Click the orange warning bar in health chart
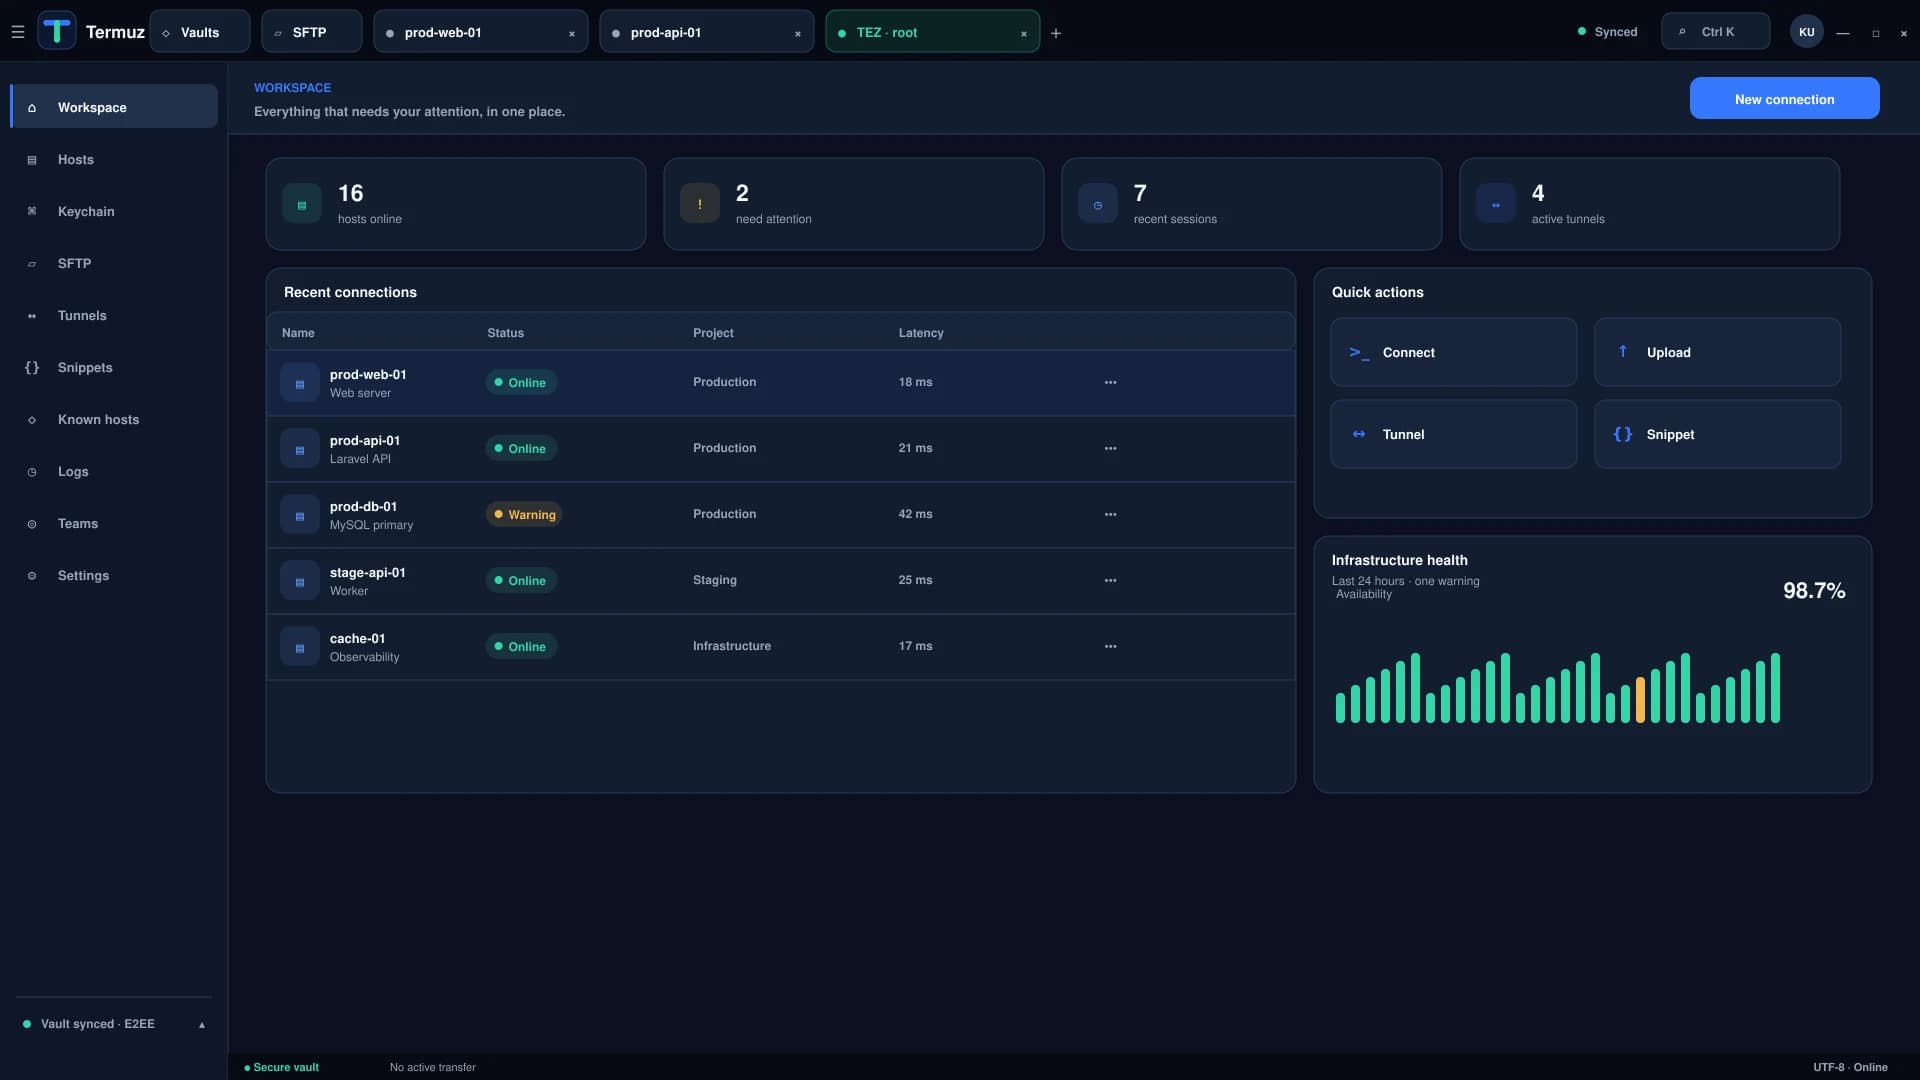The height and width of the screenshot is (1080, 1920). (x=1640, y=700)
